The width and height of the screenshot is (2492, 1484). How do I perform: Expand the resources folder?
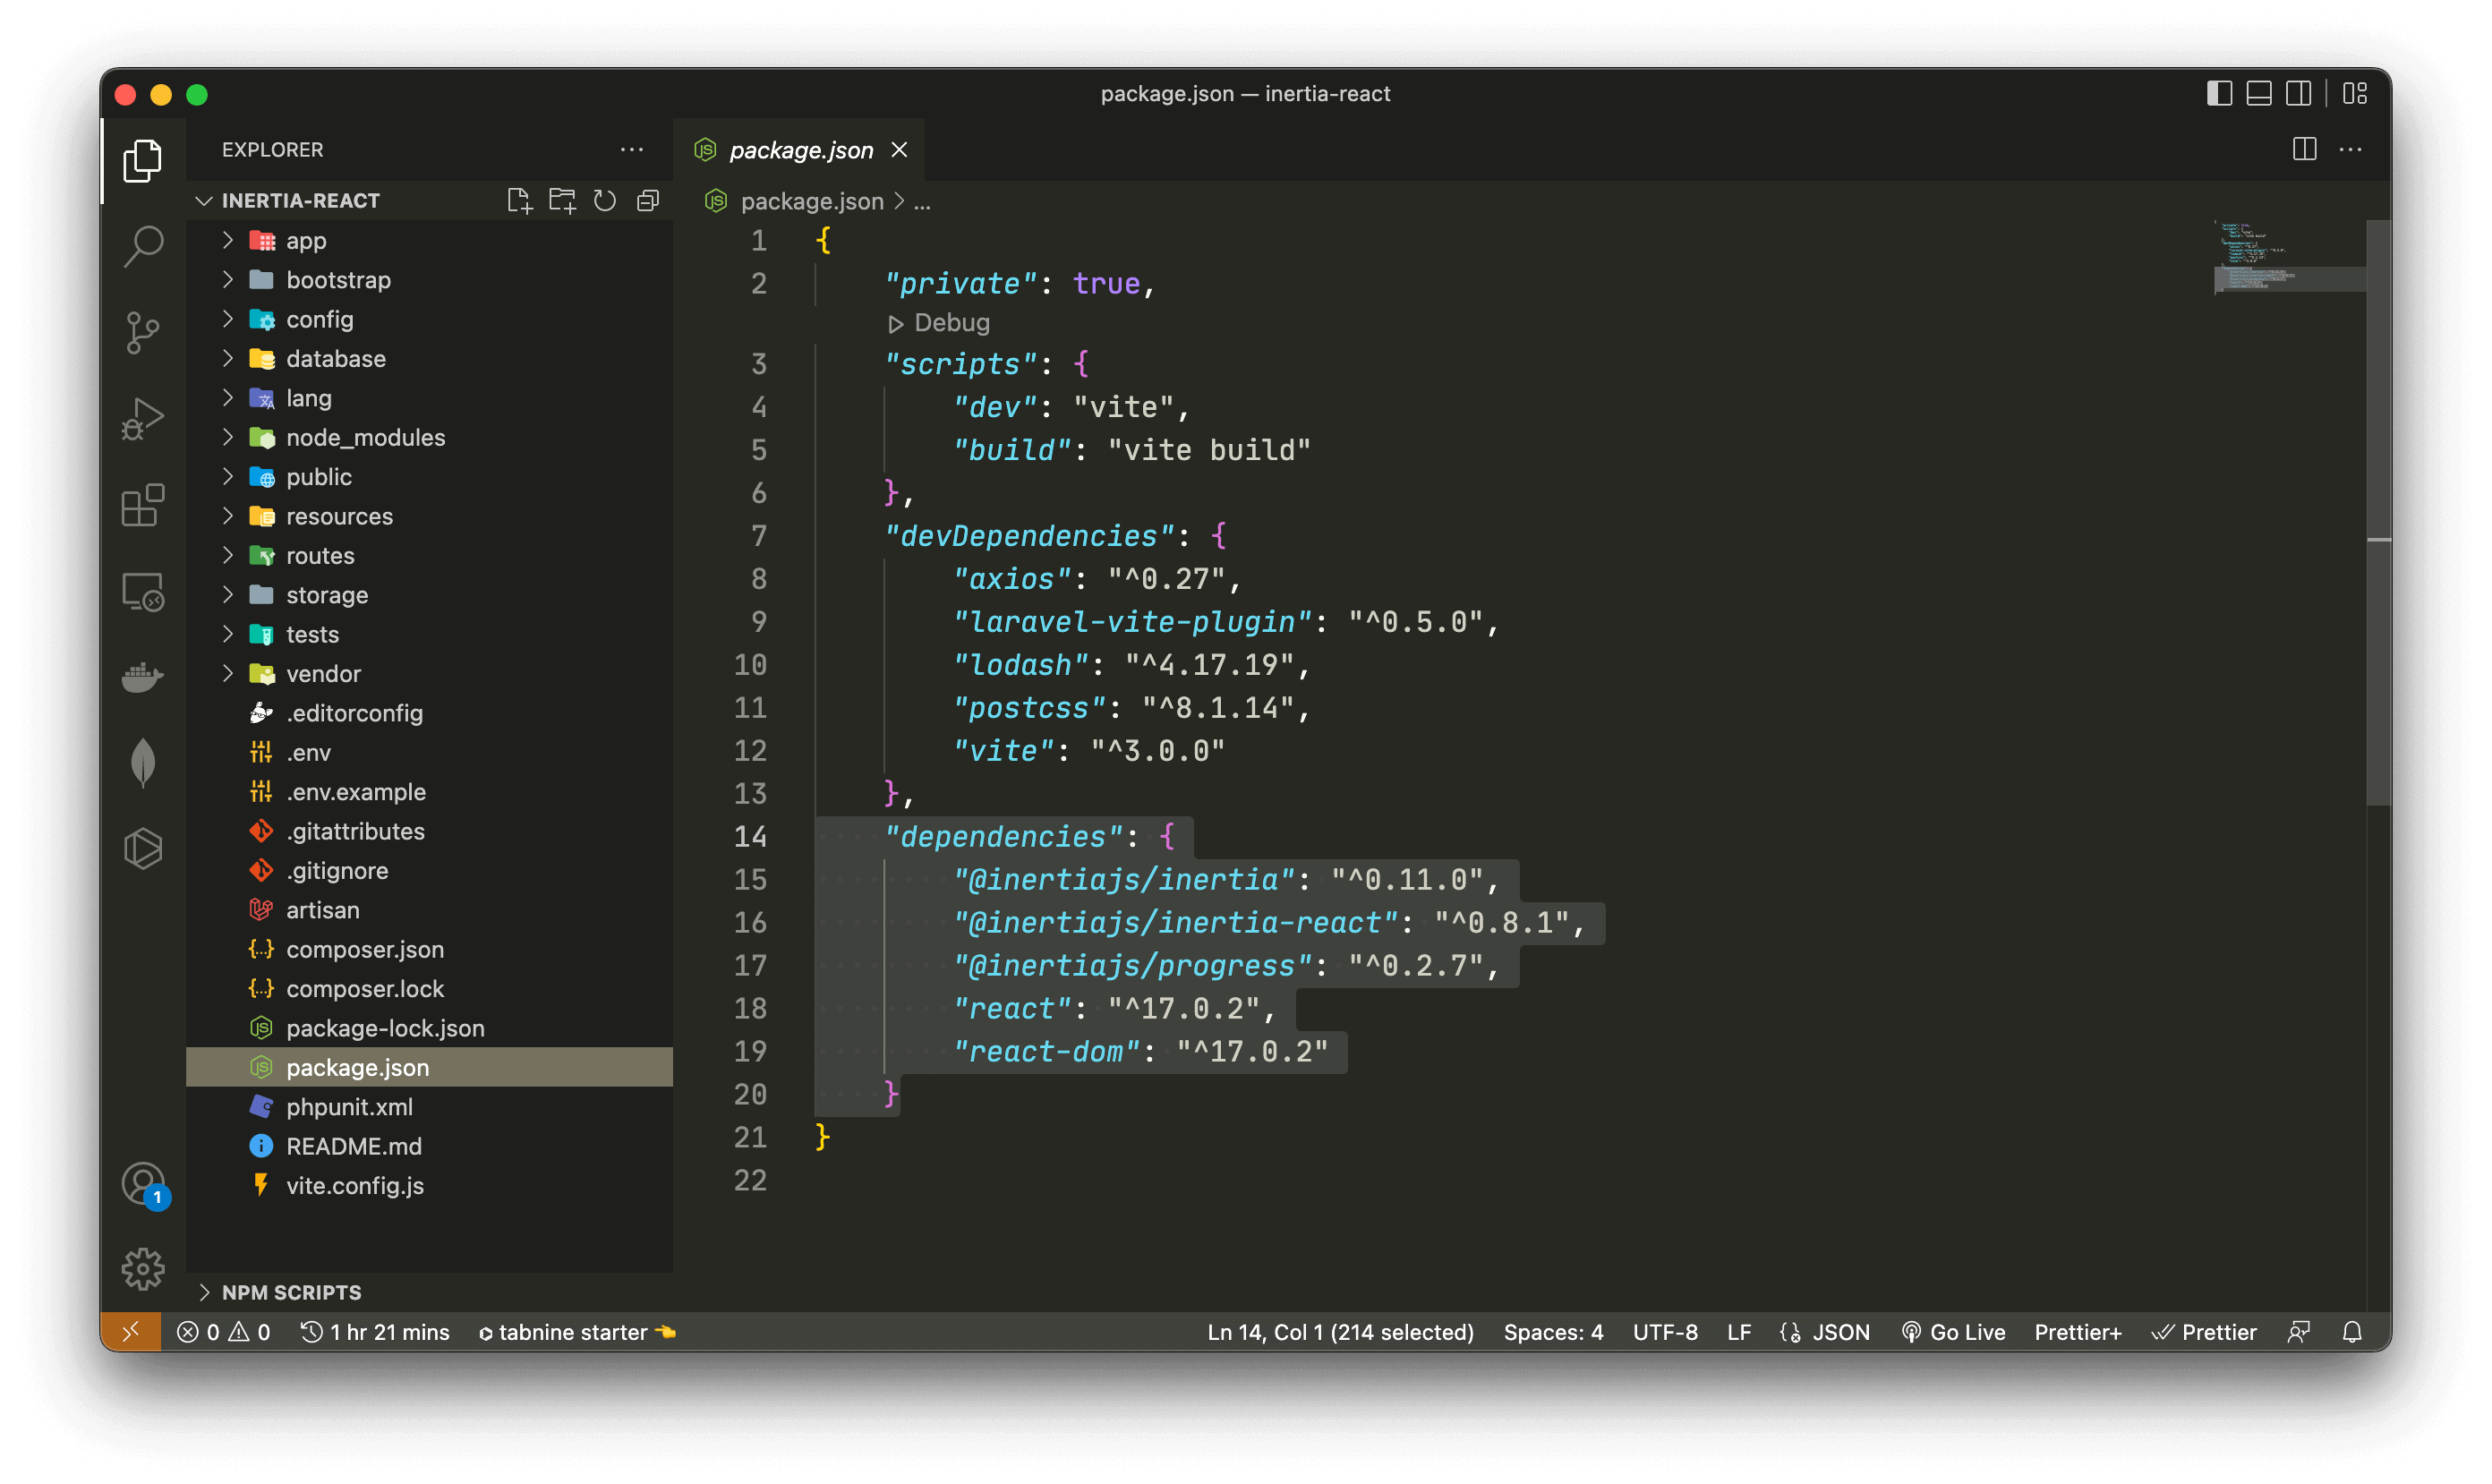point(339,516)
